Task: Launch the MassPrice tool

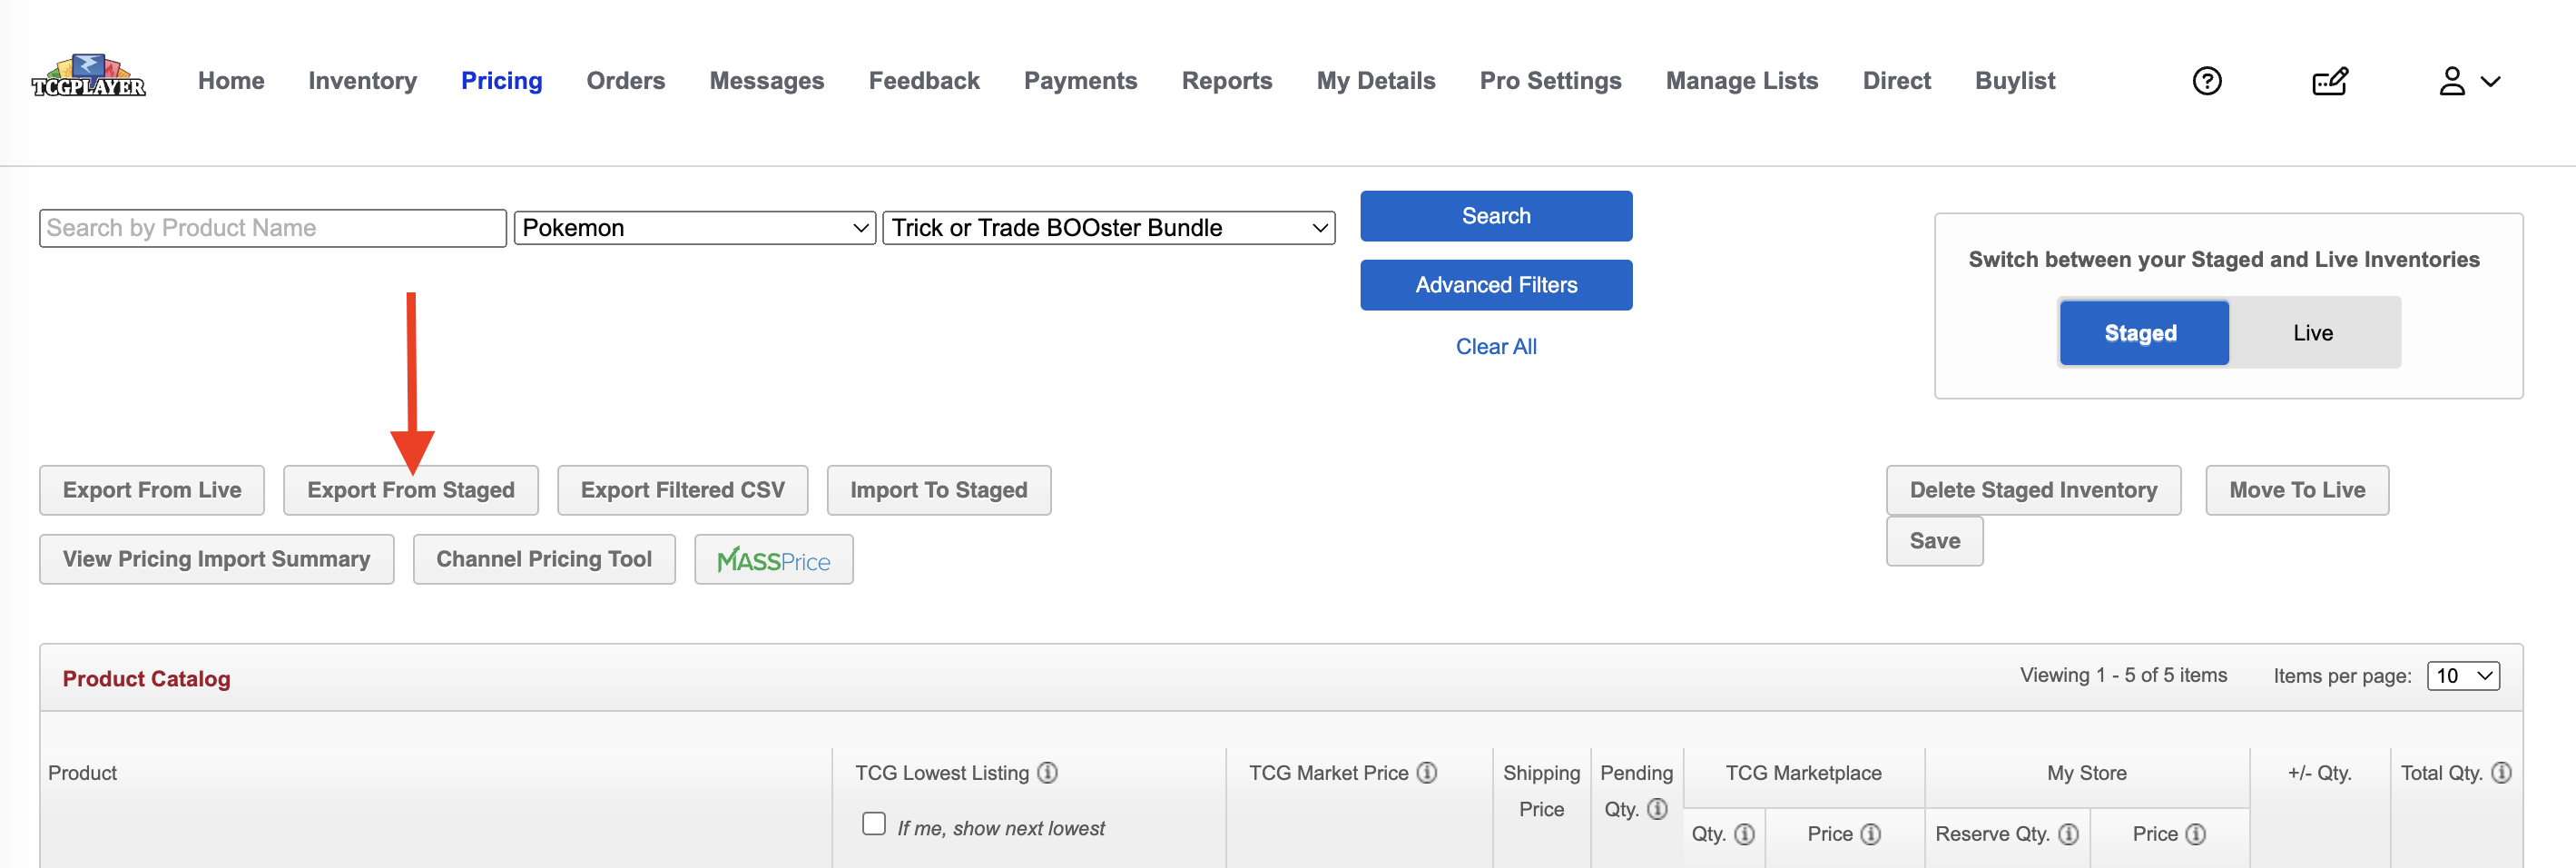Action: point(774,559)
